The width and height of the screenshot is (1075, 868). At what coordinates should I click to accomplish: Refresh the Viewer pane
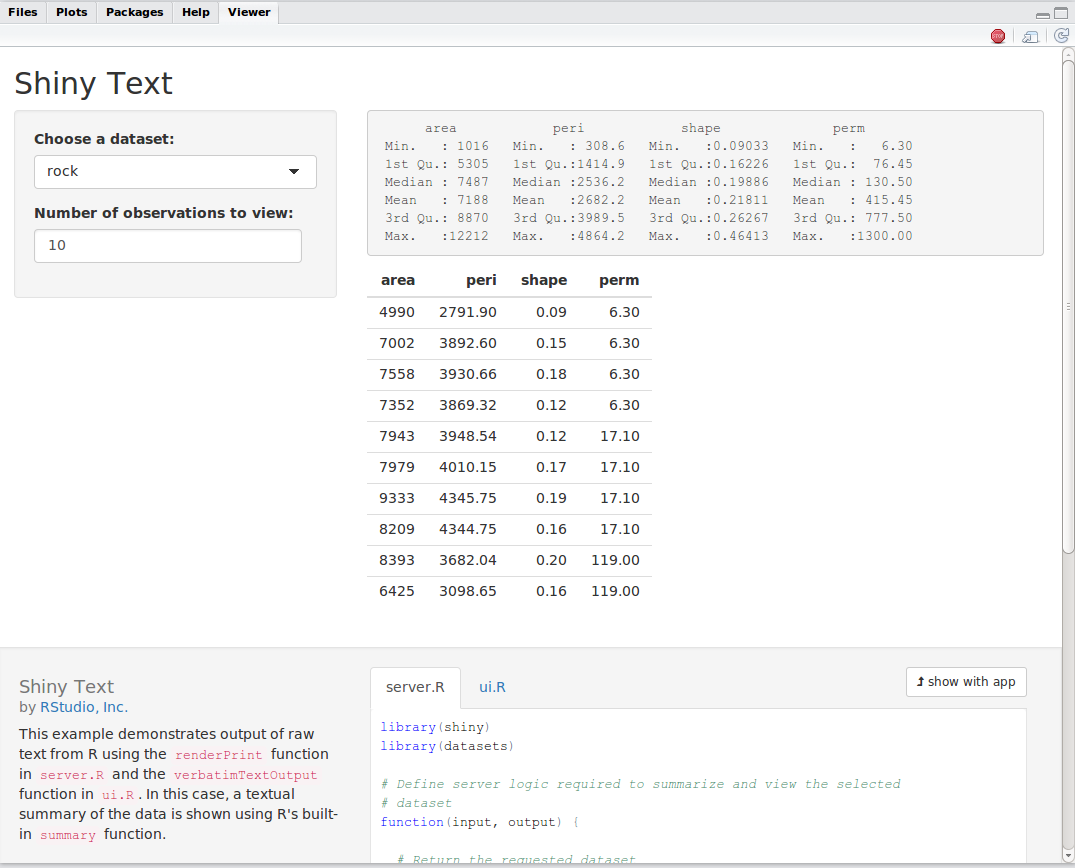(1061, 36)
